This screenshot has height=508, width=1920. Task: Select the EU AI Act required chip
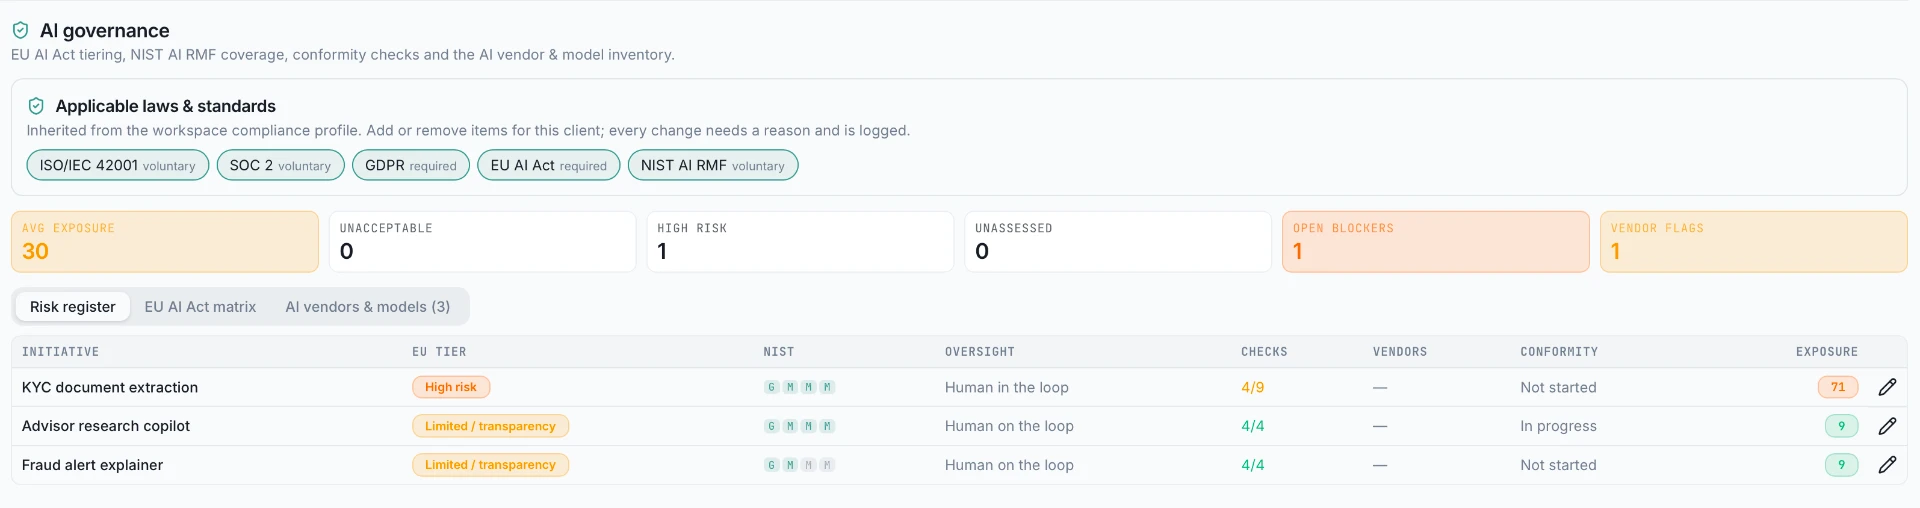click(x=549, y=165)
